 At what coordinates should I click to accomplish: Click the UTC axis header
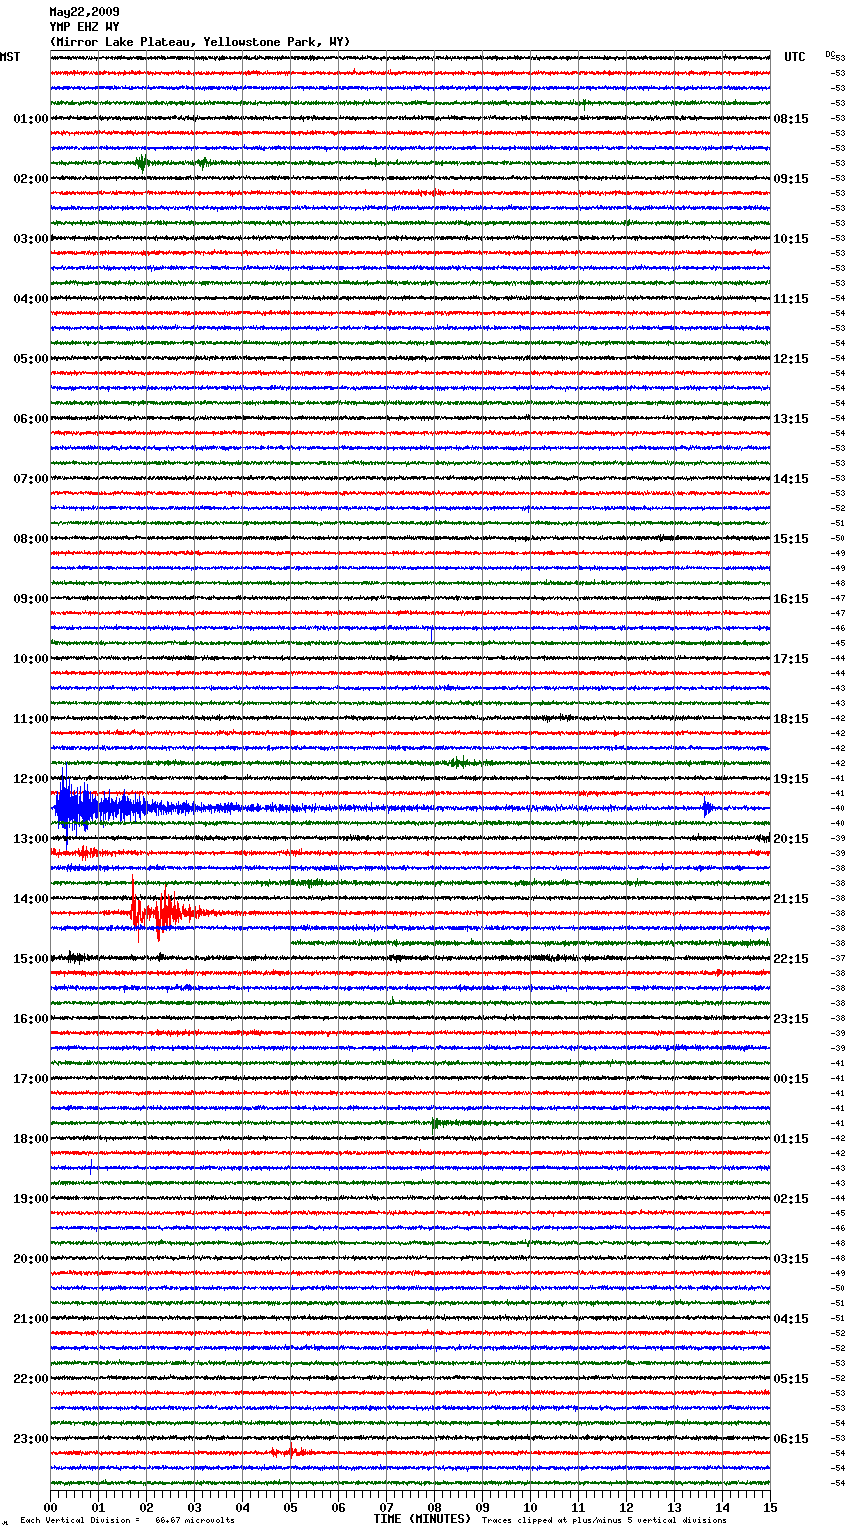(795, 57)
